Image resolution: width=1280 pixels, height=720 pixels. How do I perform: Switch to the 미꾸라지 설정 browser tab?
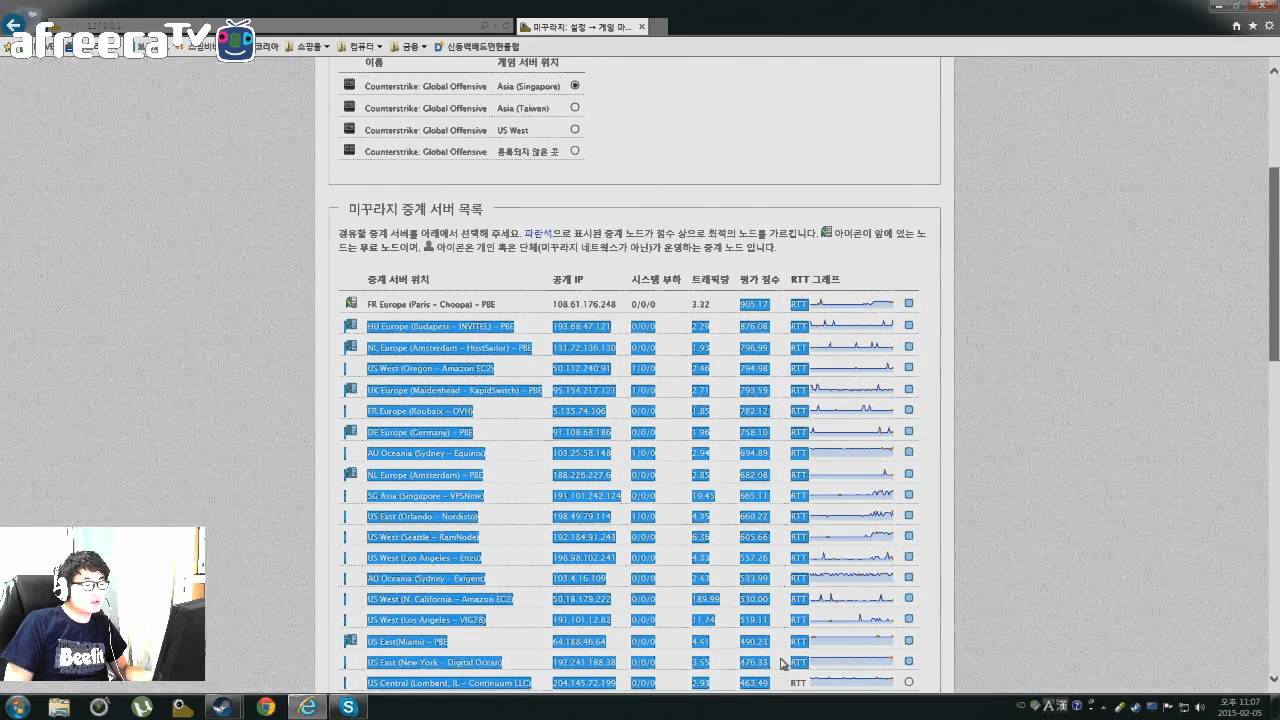coord(583,27)
